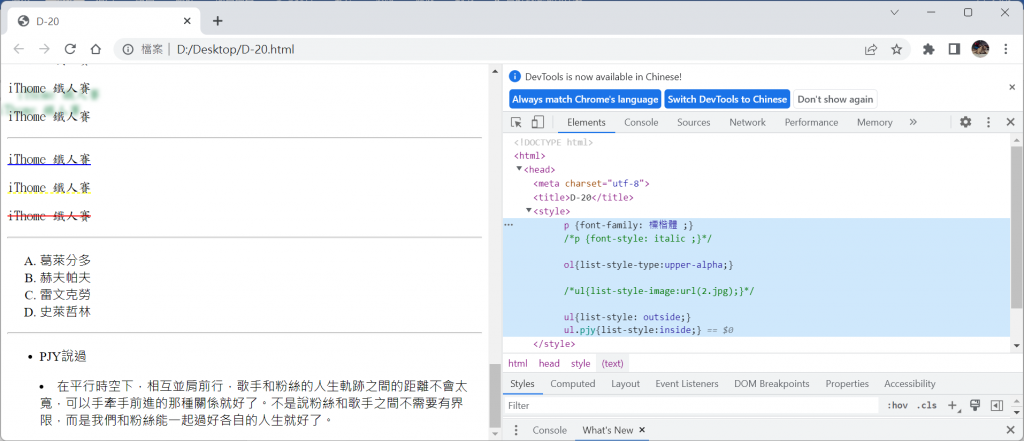
Task: Click the New Style Rule plus icon
Action: click(x=952, y=406)
